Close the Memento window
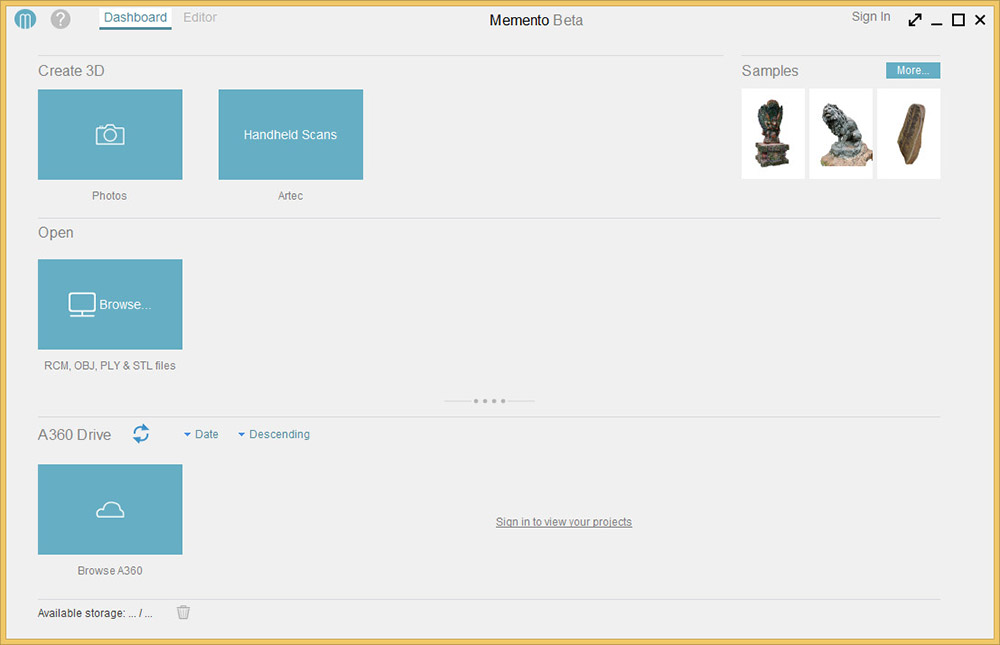Image resolution: width=1000 pixels, height=645 pixels. (980, 20)
